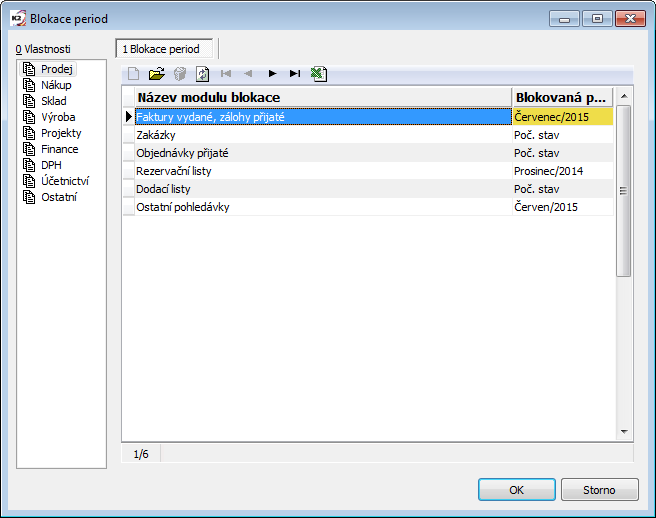This screenshot has width=656, height=518.
Task: Go to next record arrow
Action: (x=272, y=74)
